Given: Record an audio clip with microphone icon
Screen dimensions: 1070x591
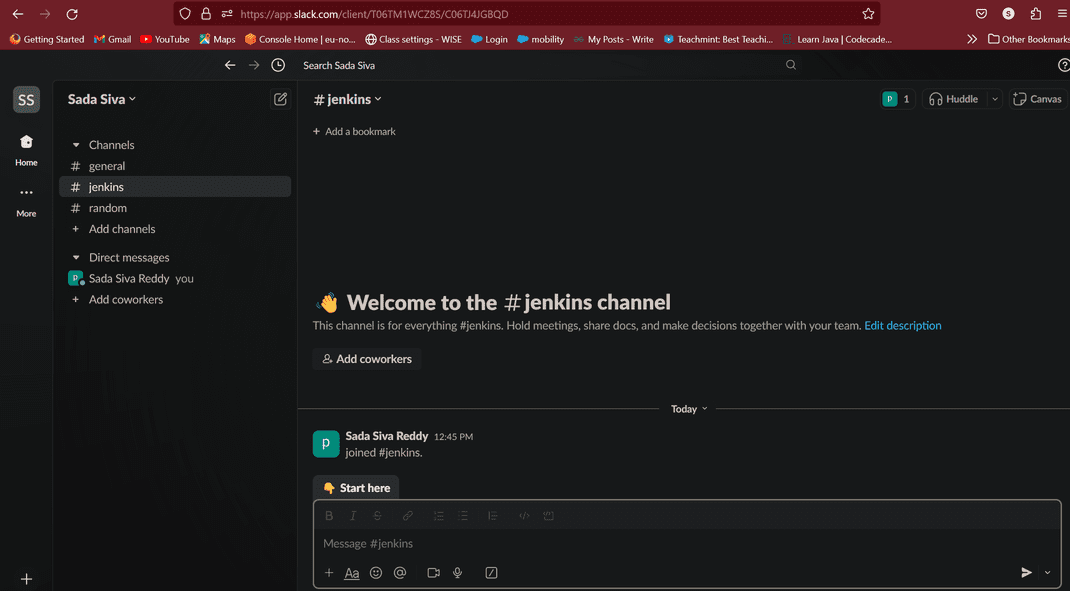Looking at the screenshot, I should 458,573.
